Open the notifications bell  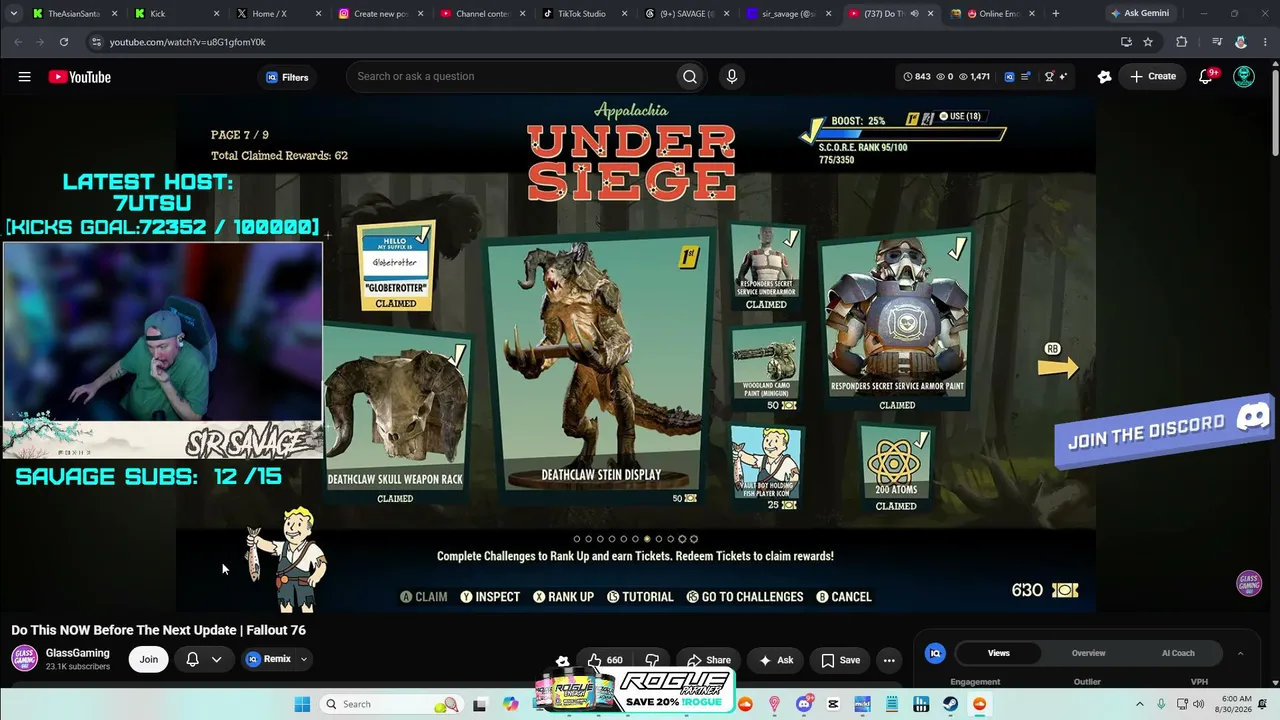point(1206,77)
